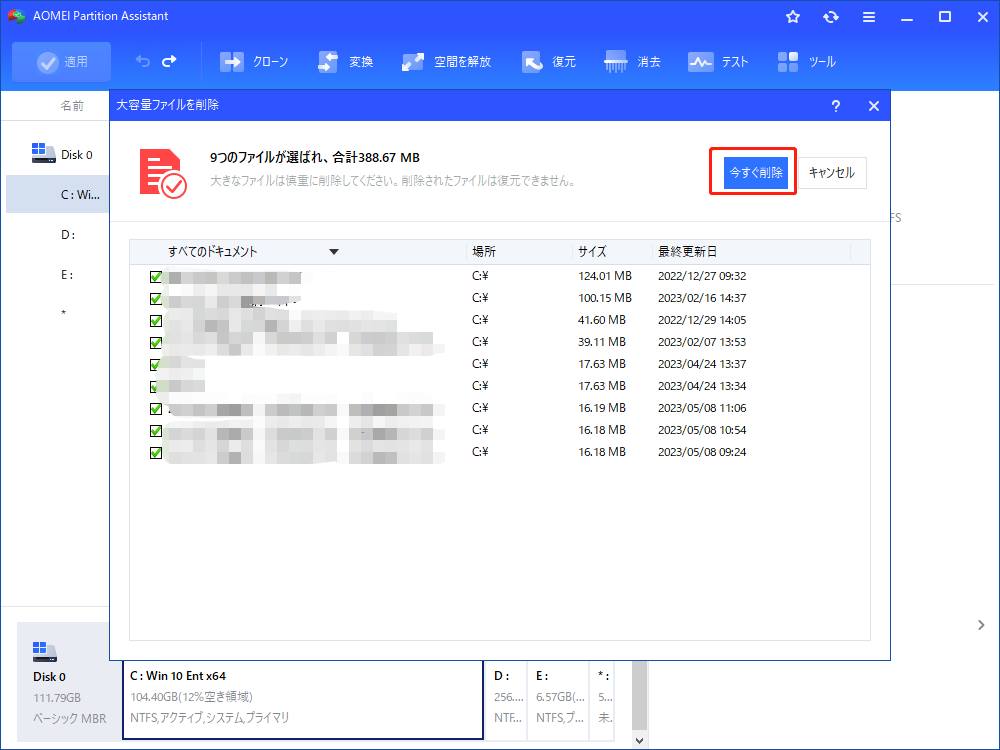Select Disk 0 in the left list
This screenshot has width=1000, height=750.
click(62, 154)
